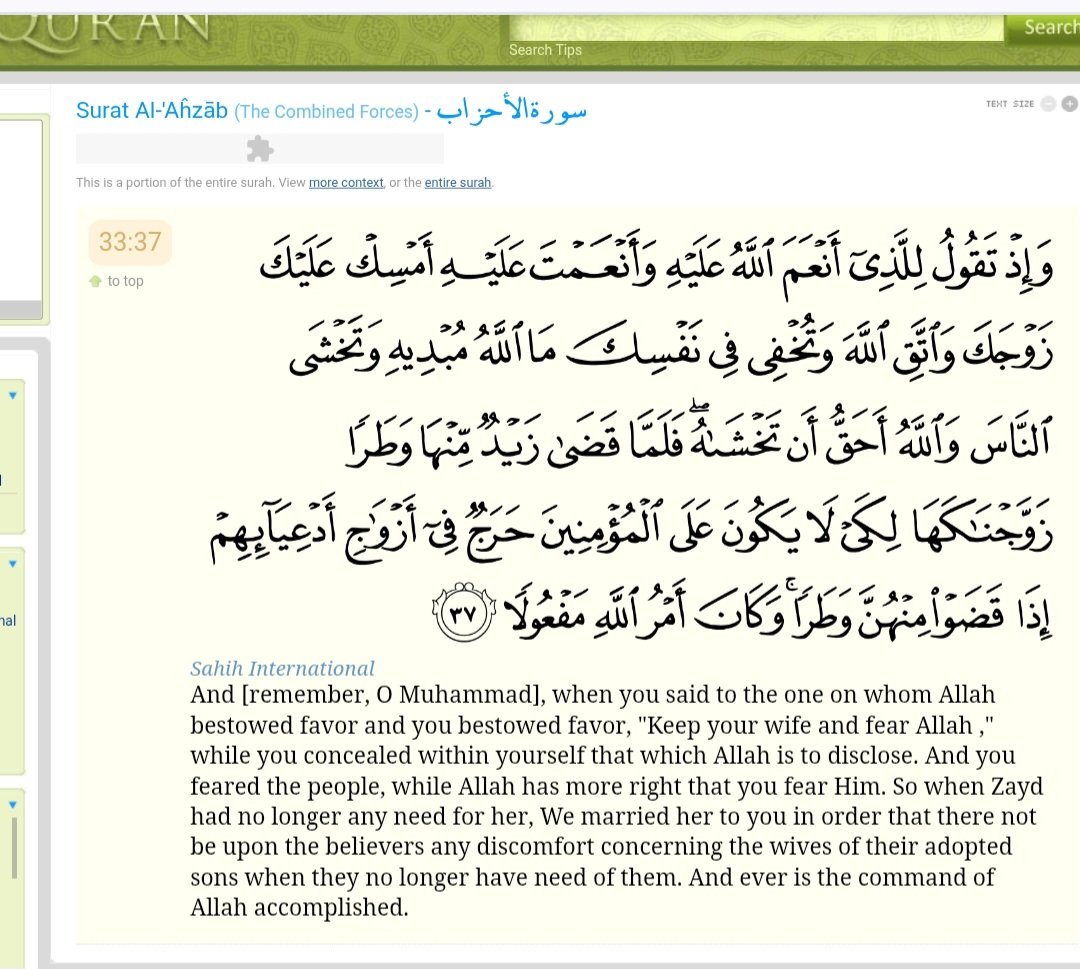Increase text size with plus button
This screenshot has height=969, width=1080.
[x=1070, y=104]
